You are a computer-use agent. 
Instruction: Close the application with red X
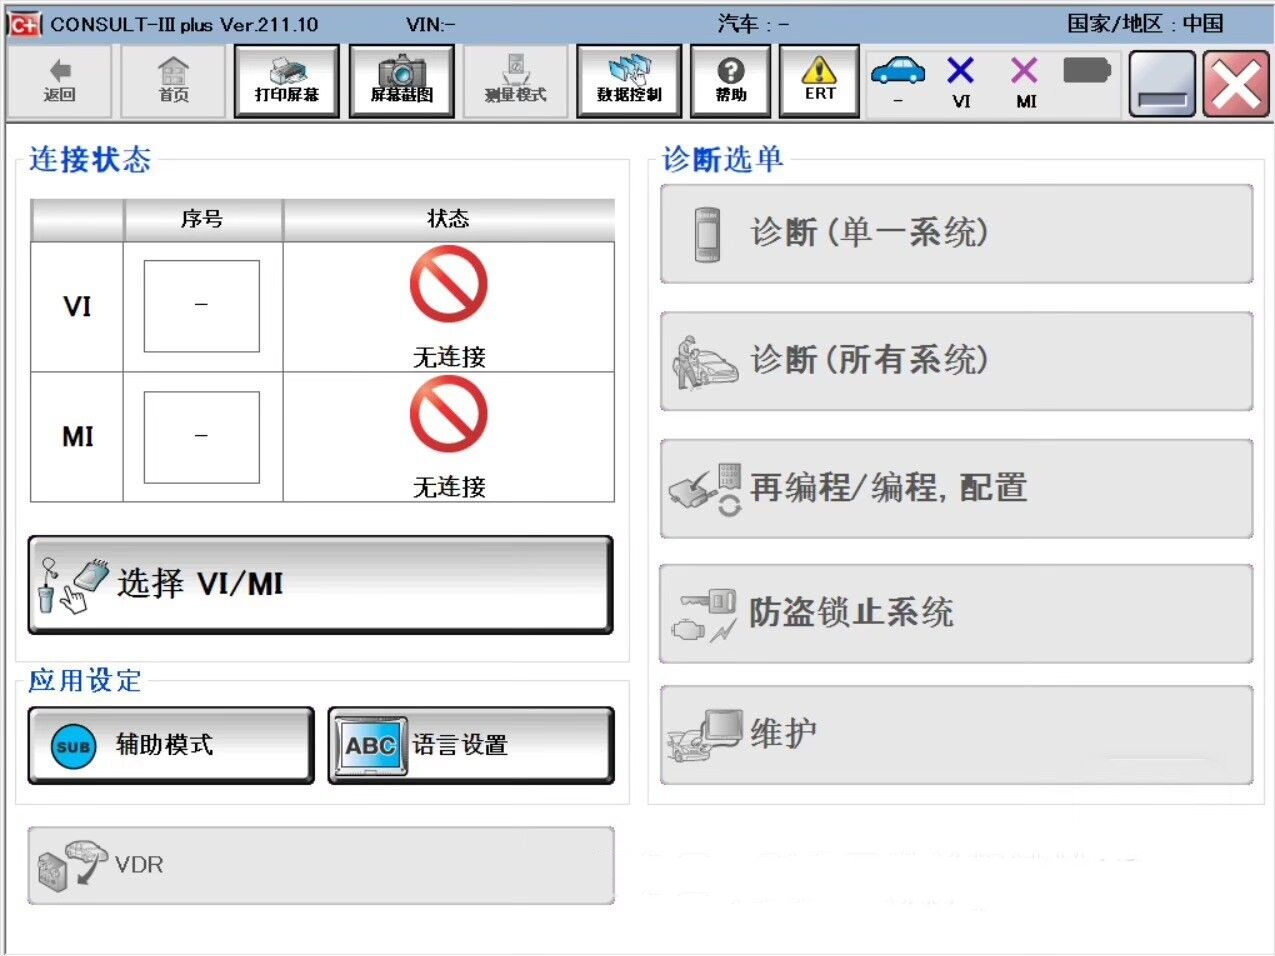1236,84
